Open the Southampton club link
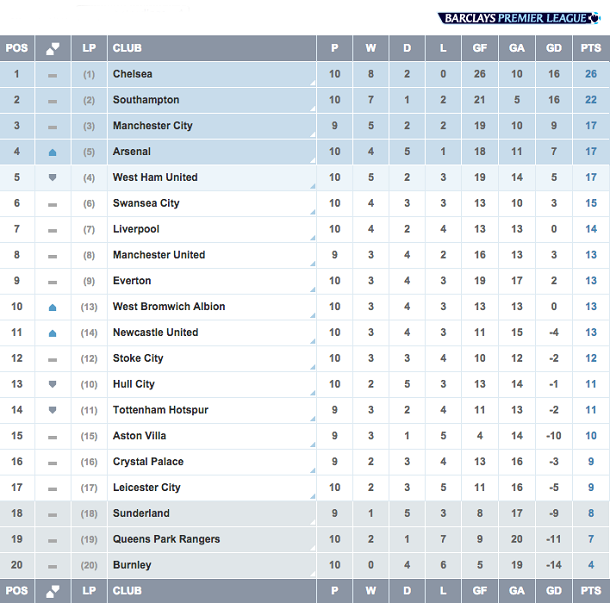 [x=146, y=100]
